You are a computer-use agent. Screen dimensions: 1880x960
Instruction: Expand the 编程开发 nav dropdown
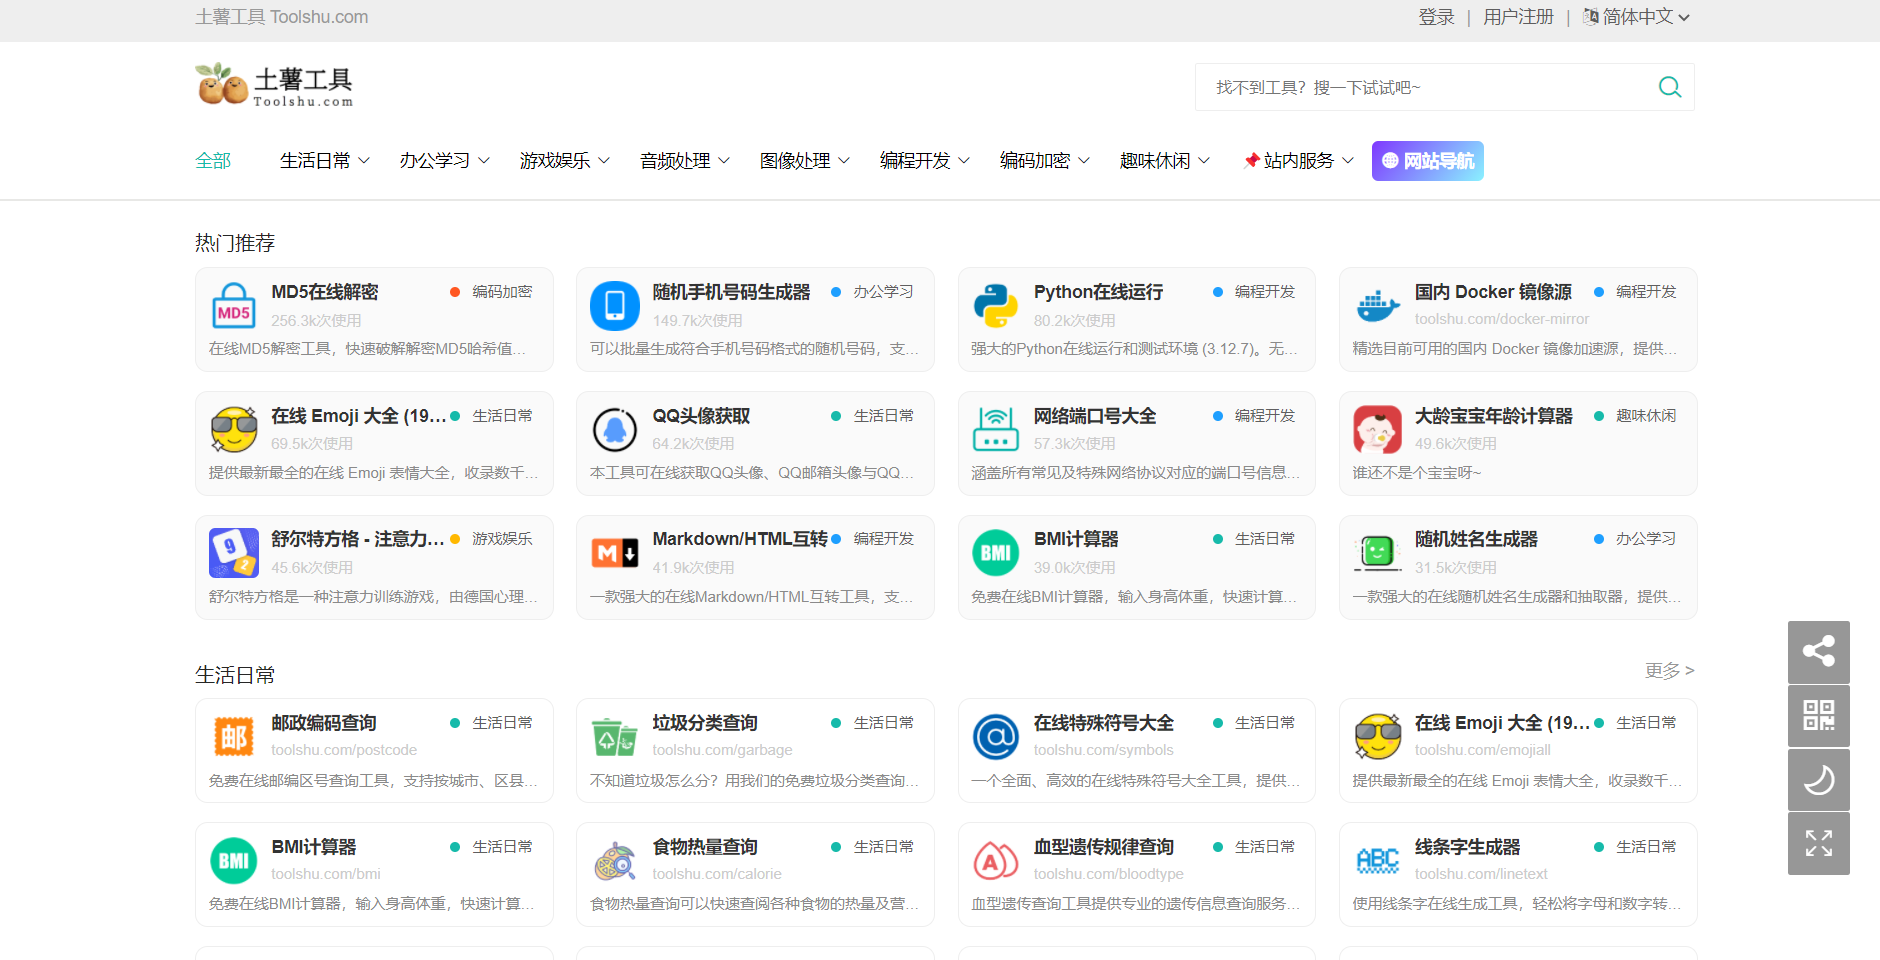[x=925, y=161]
